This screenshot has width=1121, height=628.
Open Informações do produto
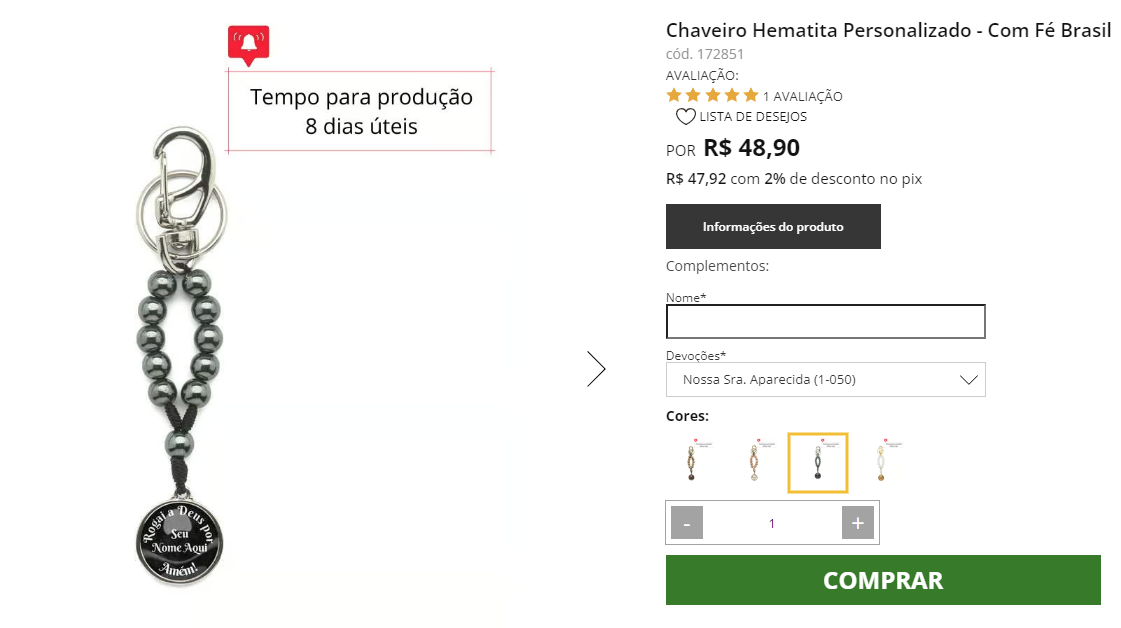point(774,227)
